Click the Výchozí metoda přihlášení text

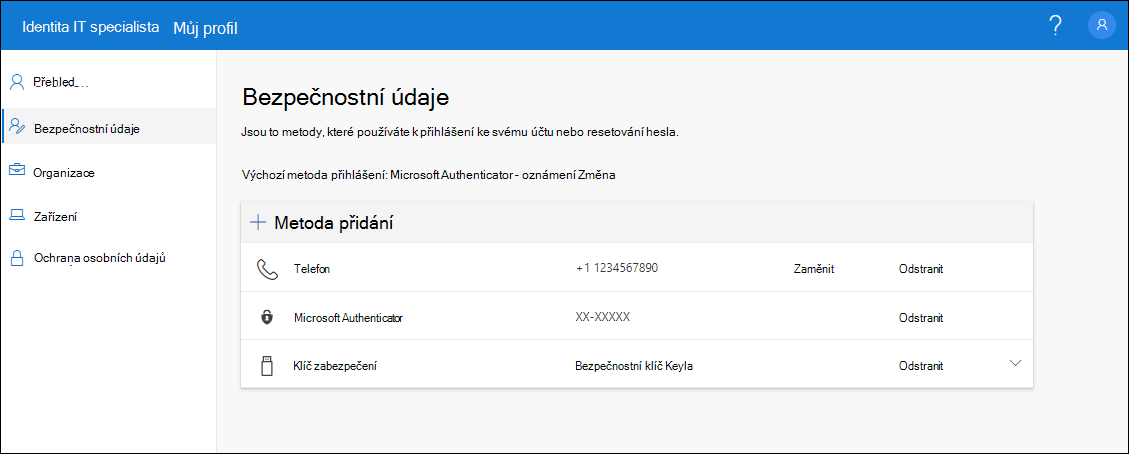coord(314,175)
